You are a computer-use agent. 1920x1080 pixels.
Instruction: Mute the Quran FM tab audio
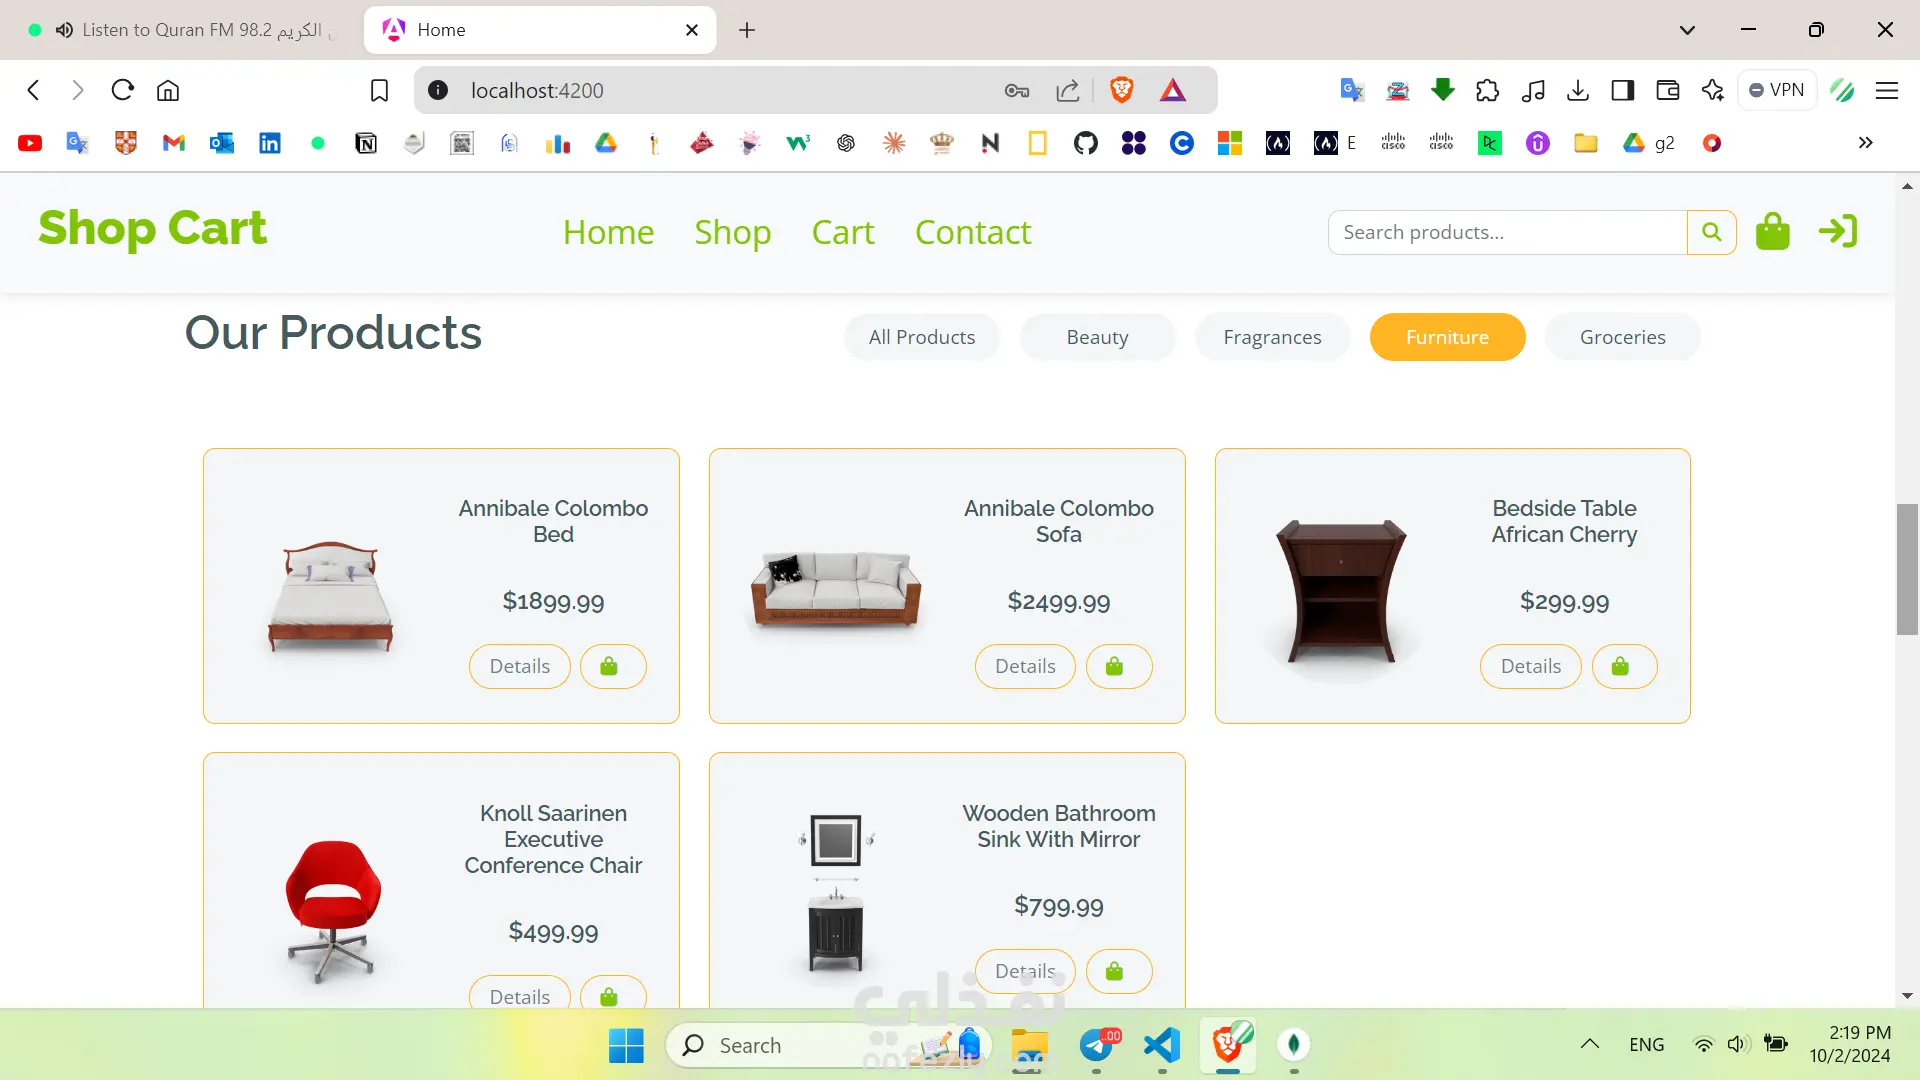point(64,30)
